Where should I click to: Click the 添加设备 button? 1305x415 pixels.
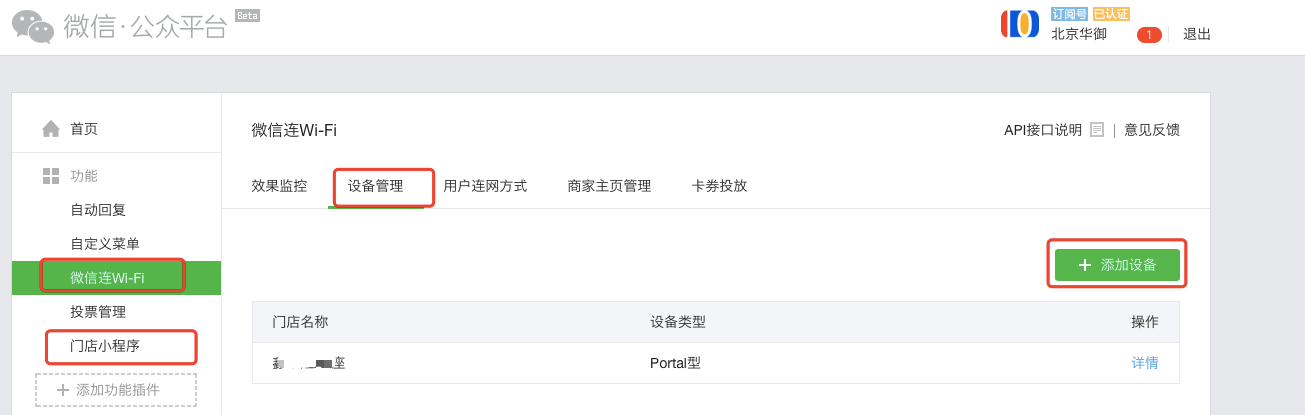(x=1117, y=265)
